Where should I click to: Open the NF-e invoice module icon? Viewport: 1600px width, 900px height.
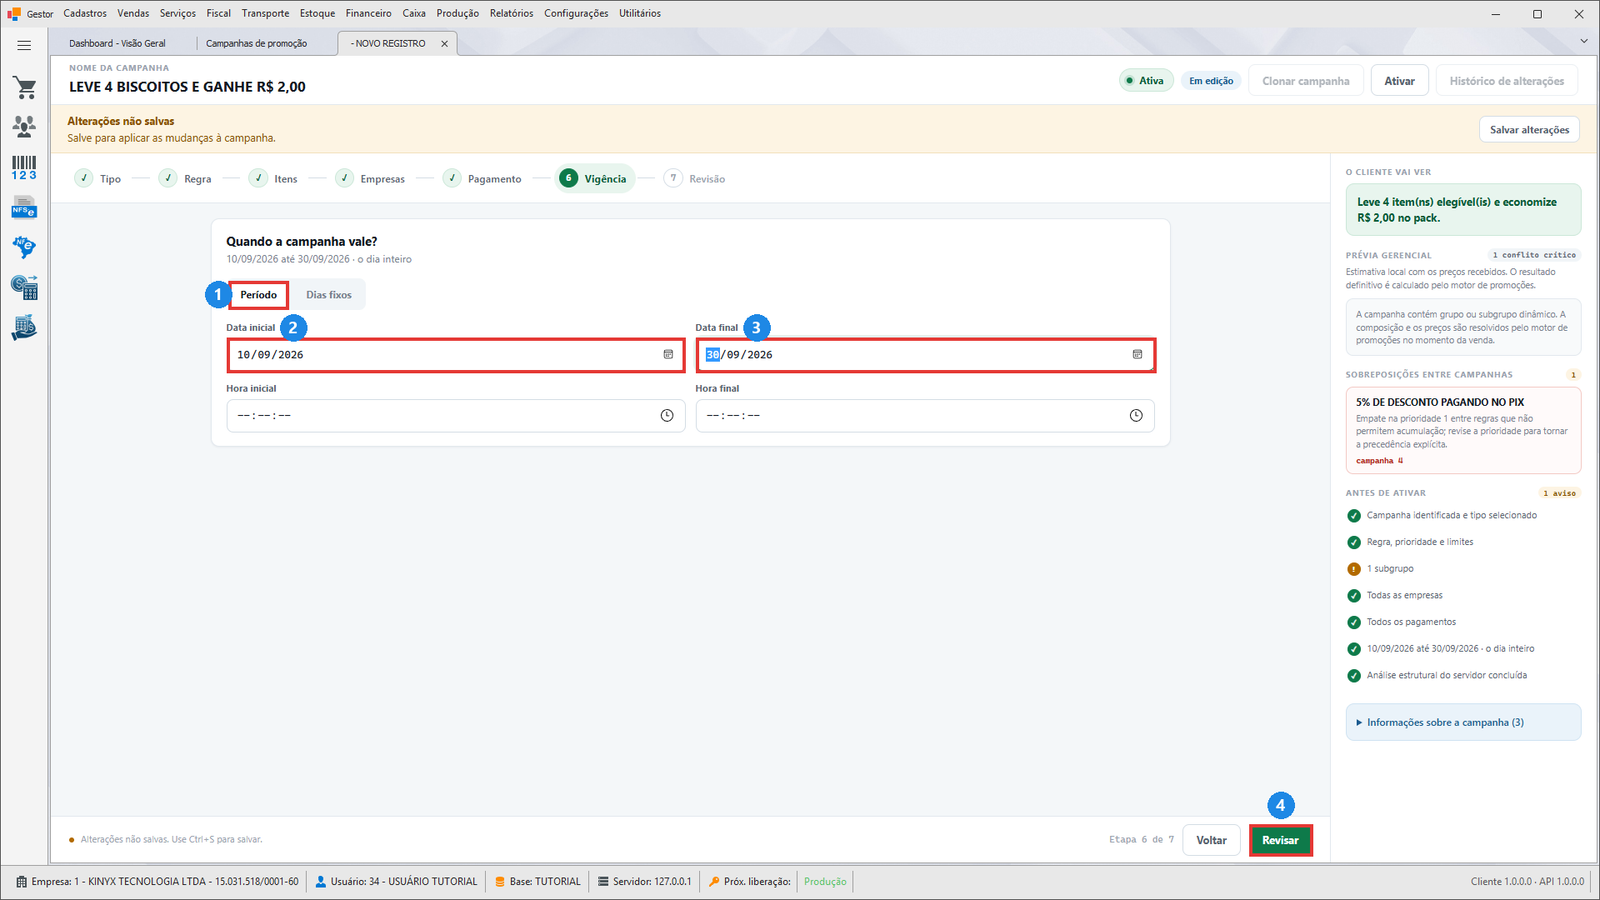[24, 247]
